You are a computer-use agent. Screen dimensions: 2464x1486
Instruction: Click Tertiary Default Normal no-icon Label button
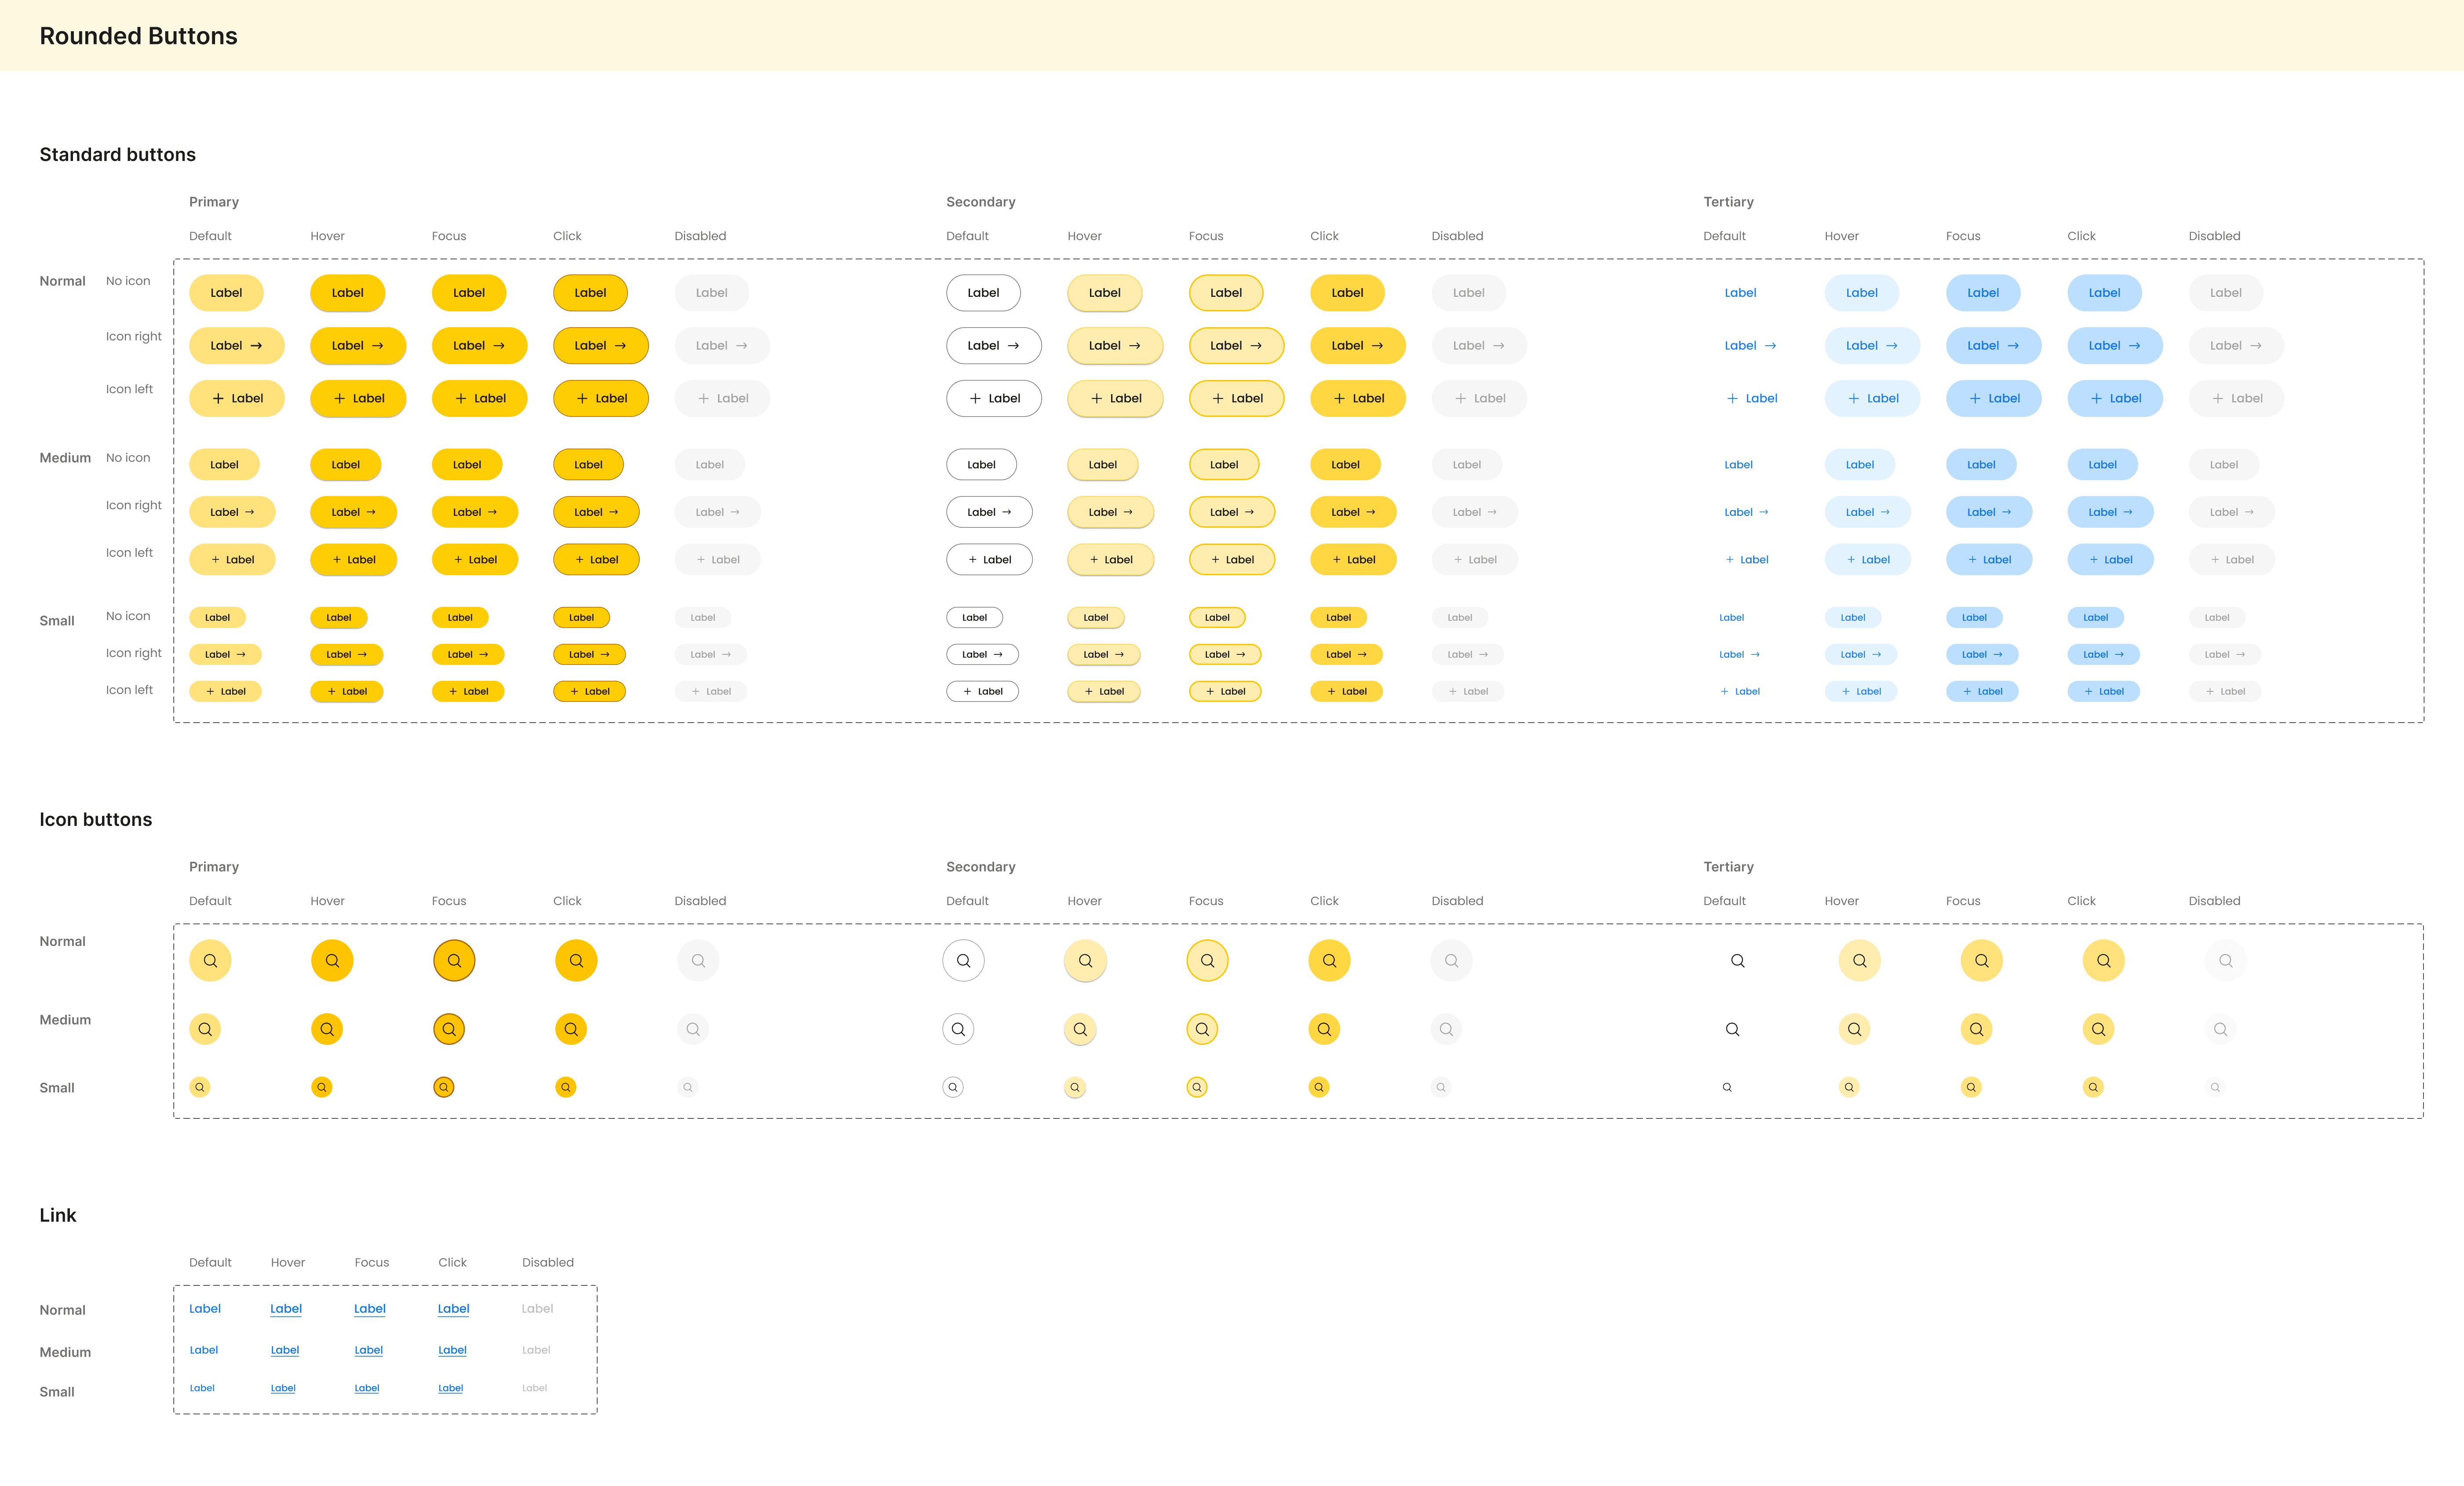[1740, 293]
